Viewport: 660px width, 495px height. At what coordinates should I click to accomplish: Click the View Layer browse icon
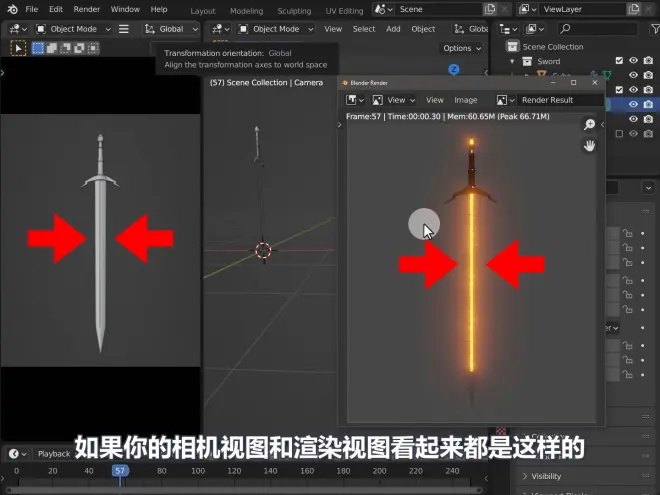click(528, 9)
